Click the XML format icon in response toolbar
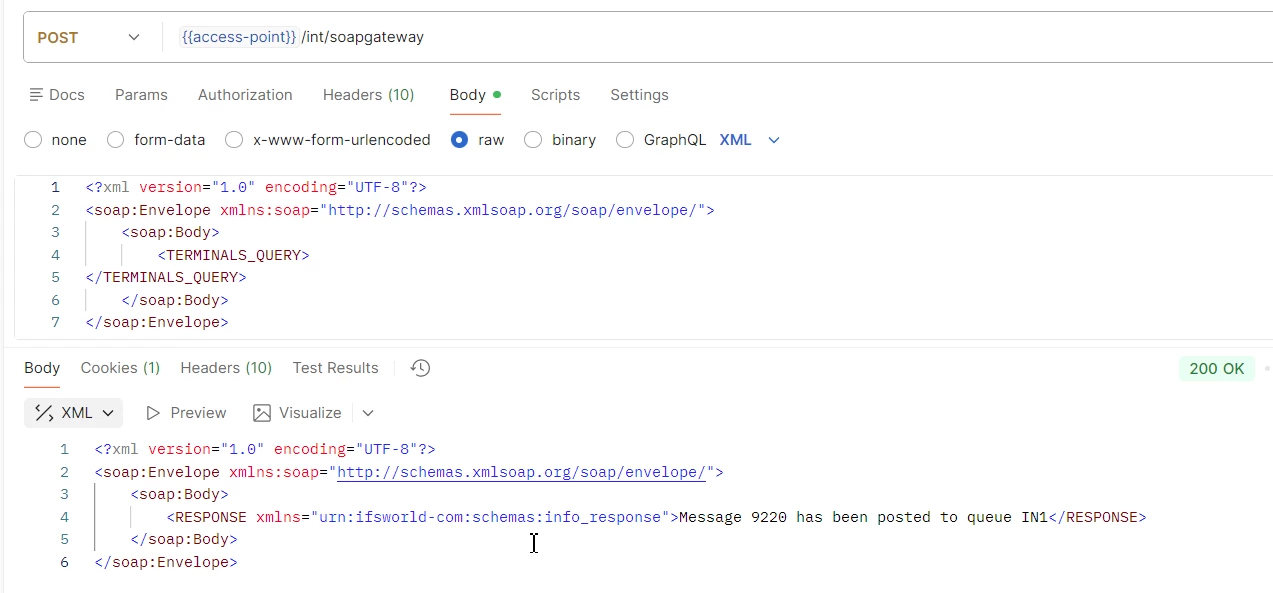 [x=44, y=413]
